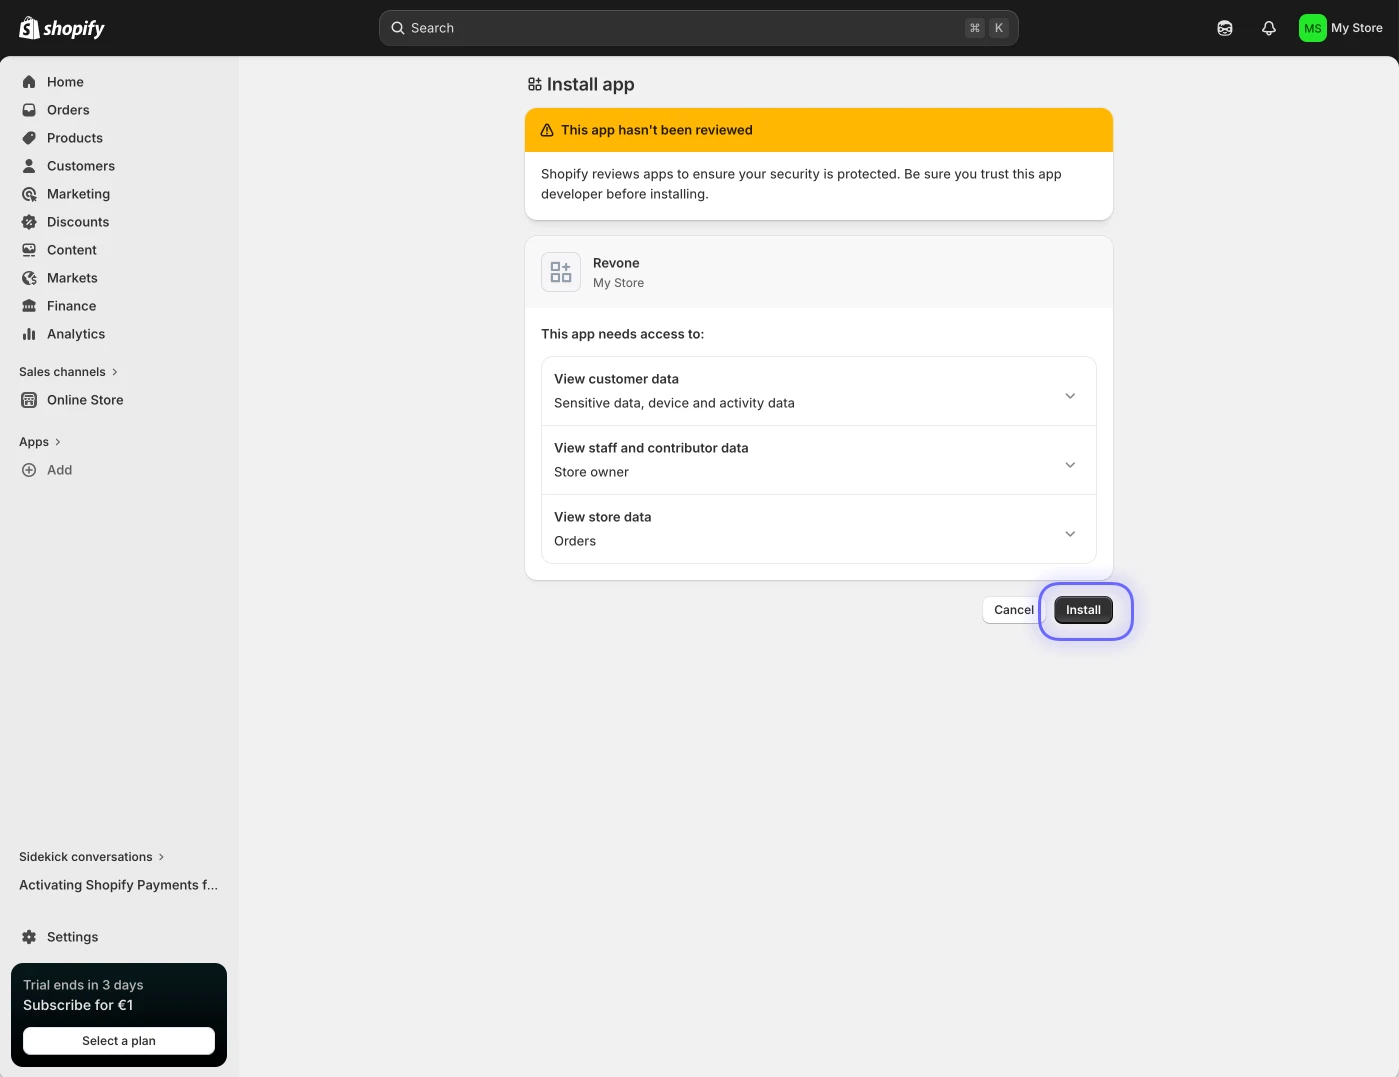
Task: Click Select a plan button
Action: tap(119, 1041)
